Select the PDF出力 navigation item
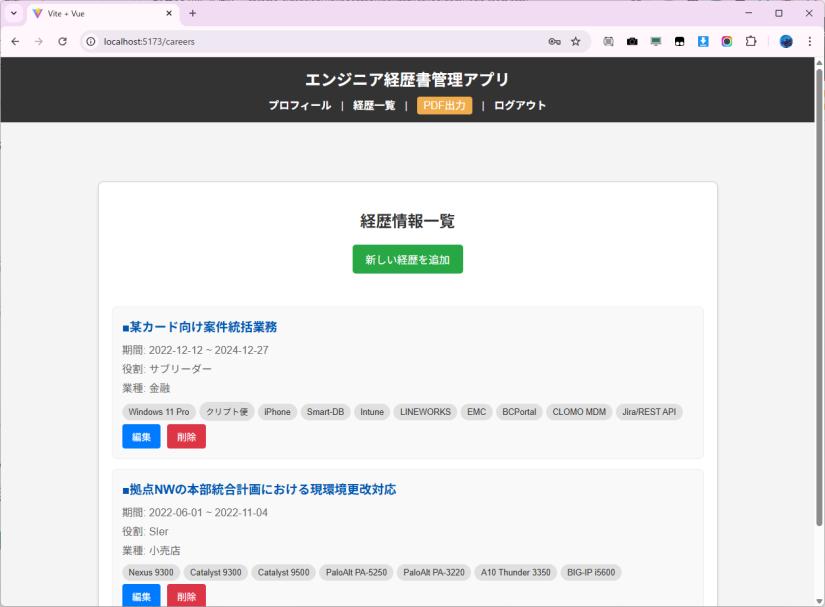This screenshot has width=825, height=607. [x=444, y=105]
